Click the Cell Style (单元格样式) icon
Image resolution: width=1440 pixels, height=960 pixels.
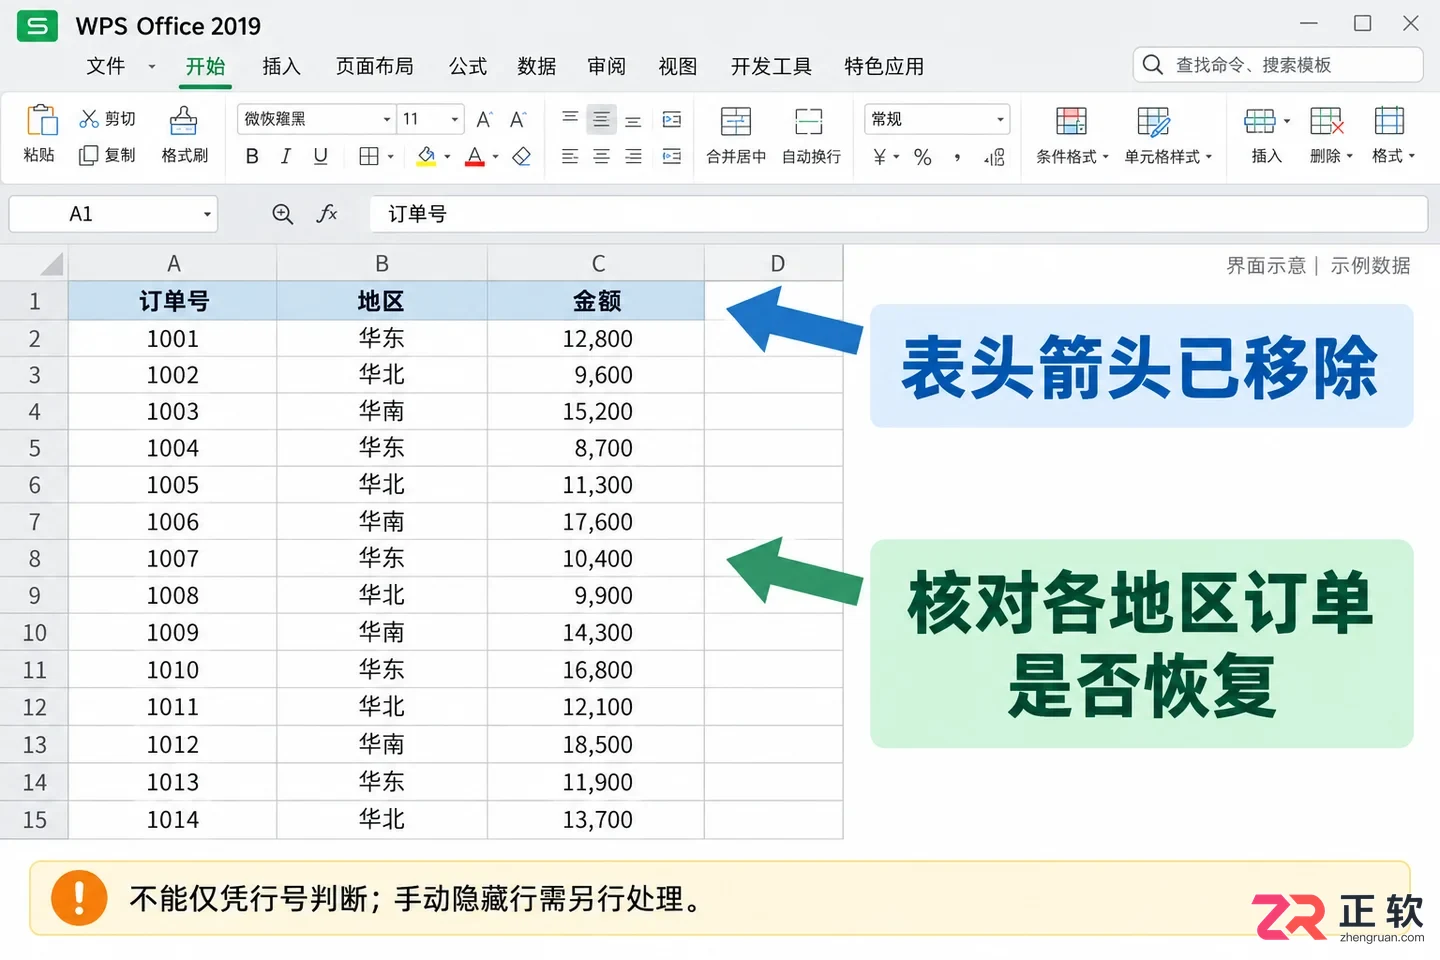pyautogui.click(x=1154, y=121)
